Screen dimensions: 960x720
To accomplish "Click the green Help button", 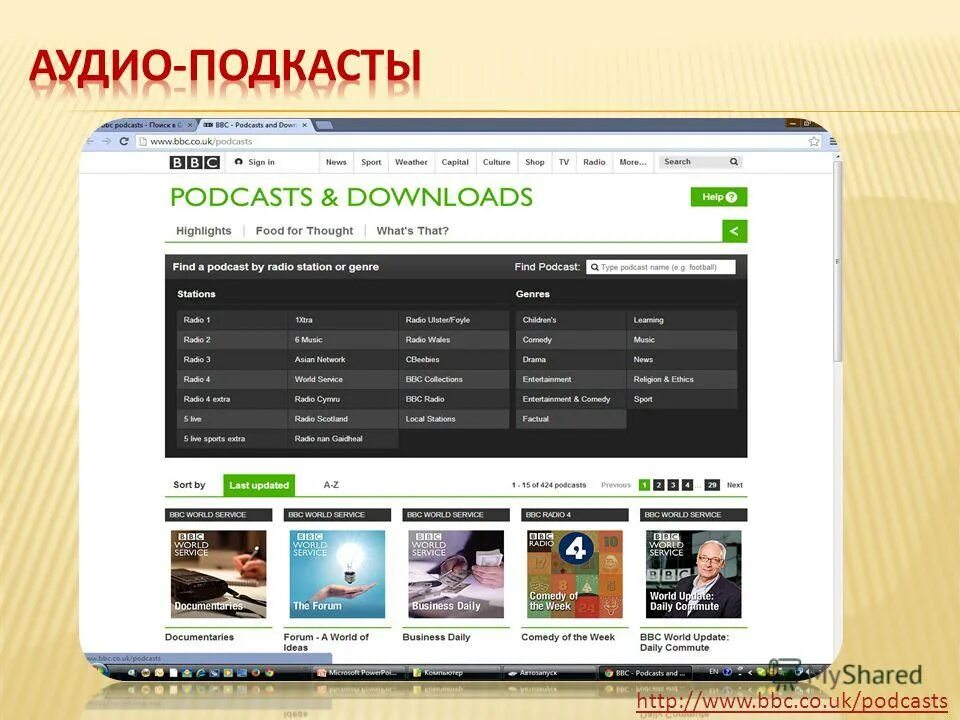I will point(719,197).
